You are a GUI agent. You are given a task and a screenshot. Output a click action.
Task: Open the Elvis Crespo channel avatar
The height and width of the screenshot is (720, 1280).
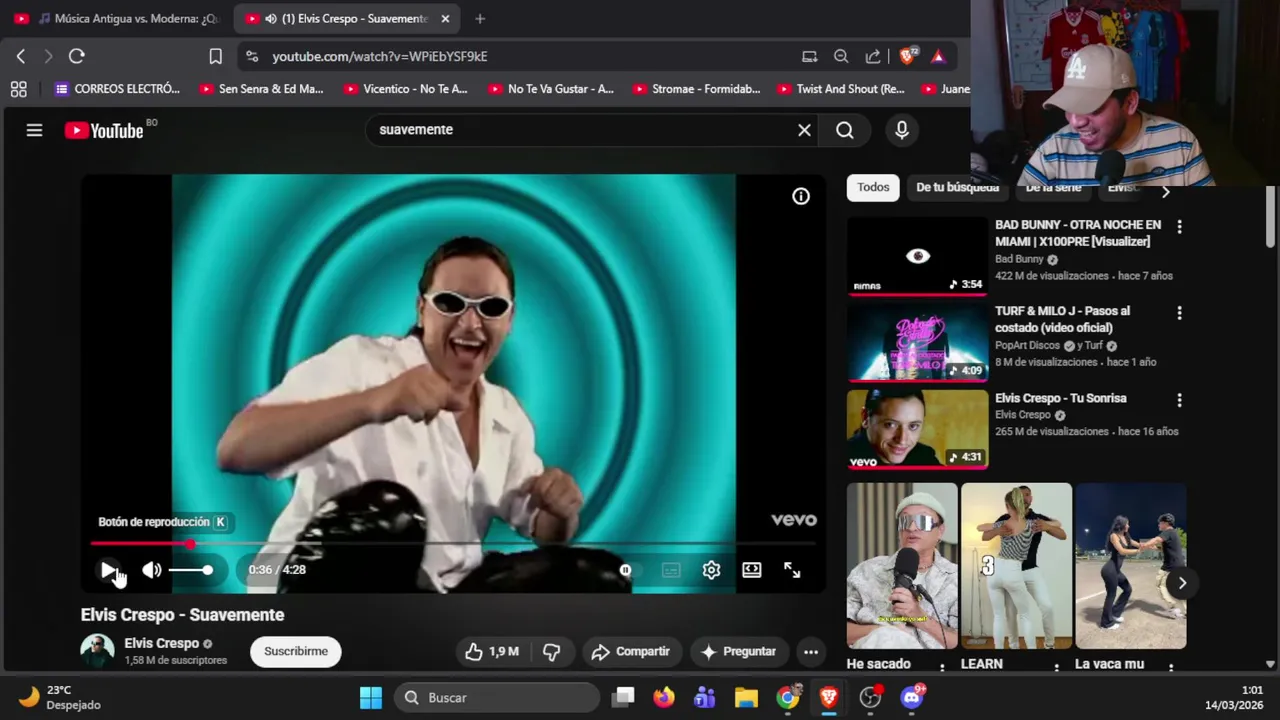(x=97, y=651)
